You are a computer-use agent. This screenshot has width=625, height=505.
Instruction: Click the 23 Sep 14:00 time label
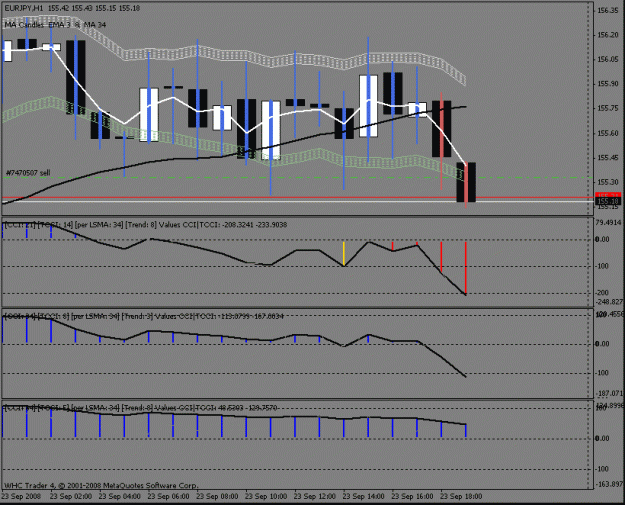pyautogui.click(x=364, y=496)
